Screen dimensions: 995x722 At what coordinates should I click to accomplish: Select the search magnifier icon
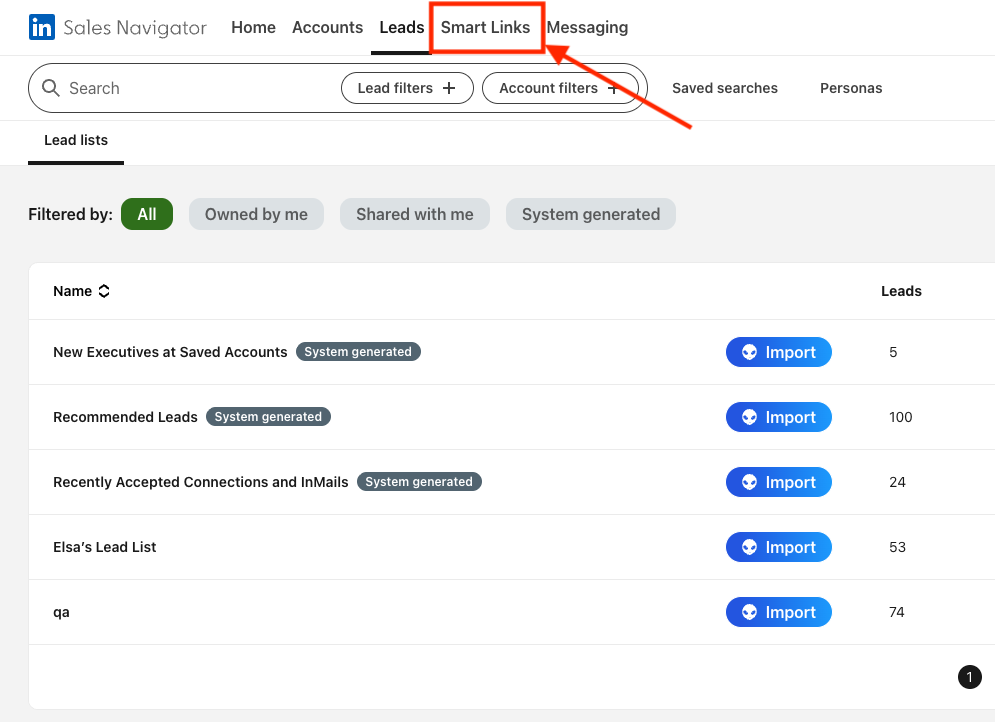point(51,88)
